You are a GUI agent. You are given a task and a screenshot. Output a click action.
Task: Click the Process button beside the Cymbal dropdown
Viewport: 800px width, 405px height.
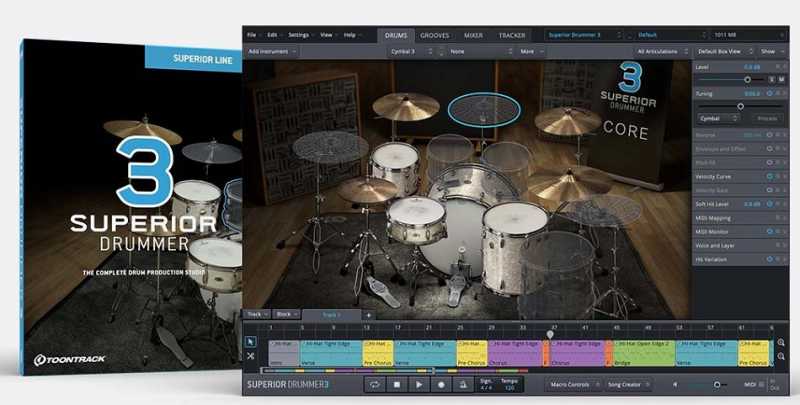coord(767,118)
